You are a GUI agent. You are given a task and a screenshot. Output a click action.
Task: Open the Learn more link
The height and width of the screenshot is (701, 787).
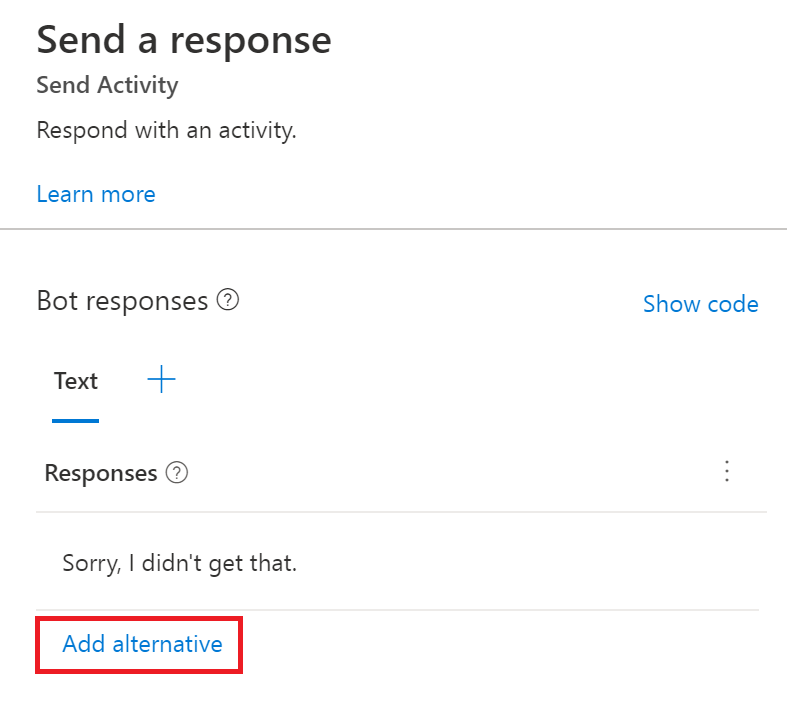coord(96,194)
